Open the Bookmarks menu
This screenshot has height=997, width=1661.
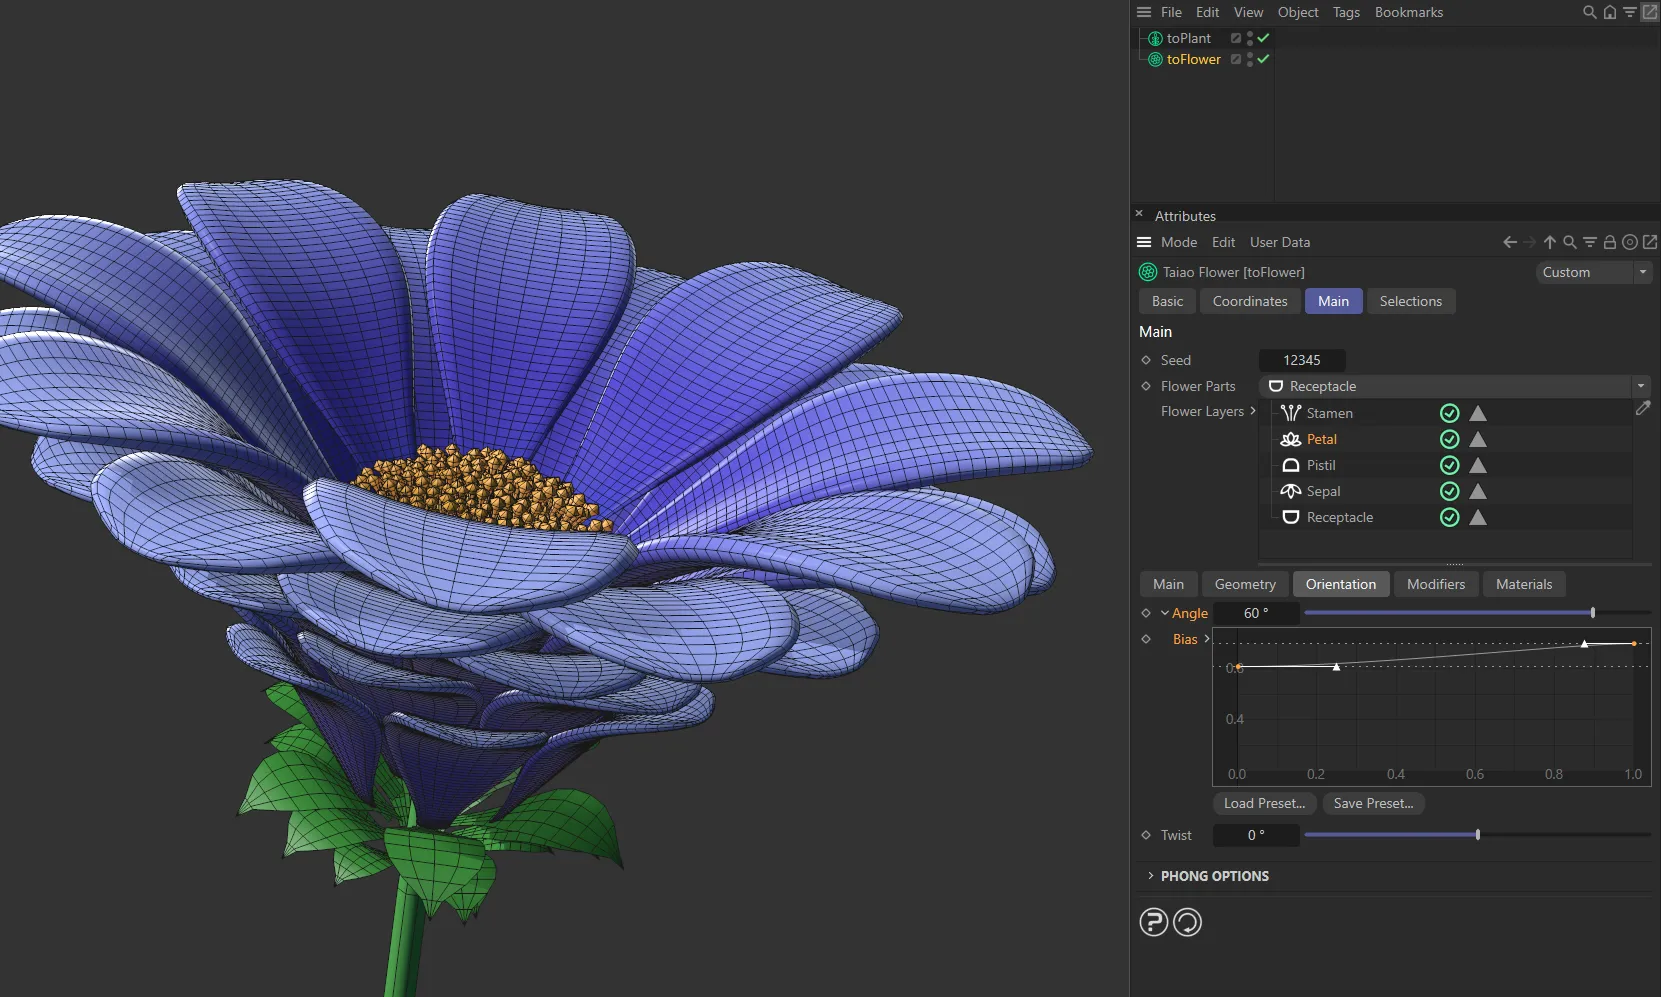1408,12
